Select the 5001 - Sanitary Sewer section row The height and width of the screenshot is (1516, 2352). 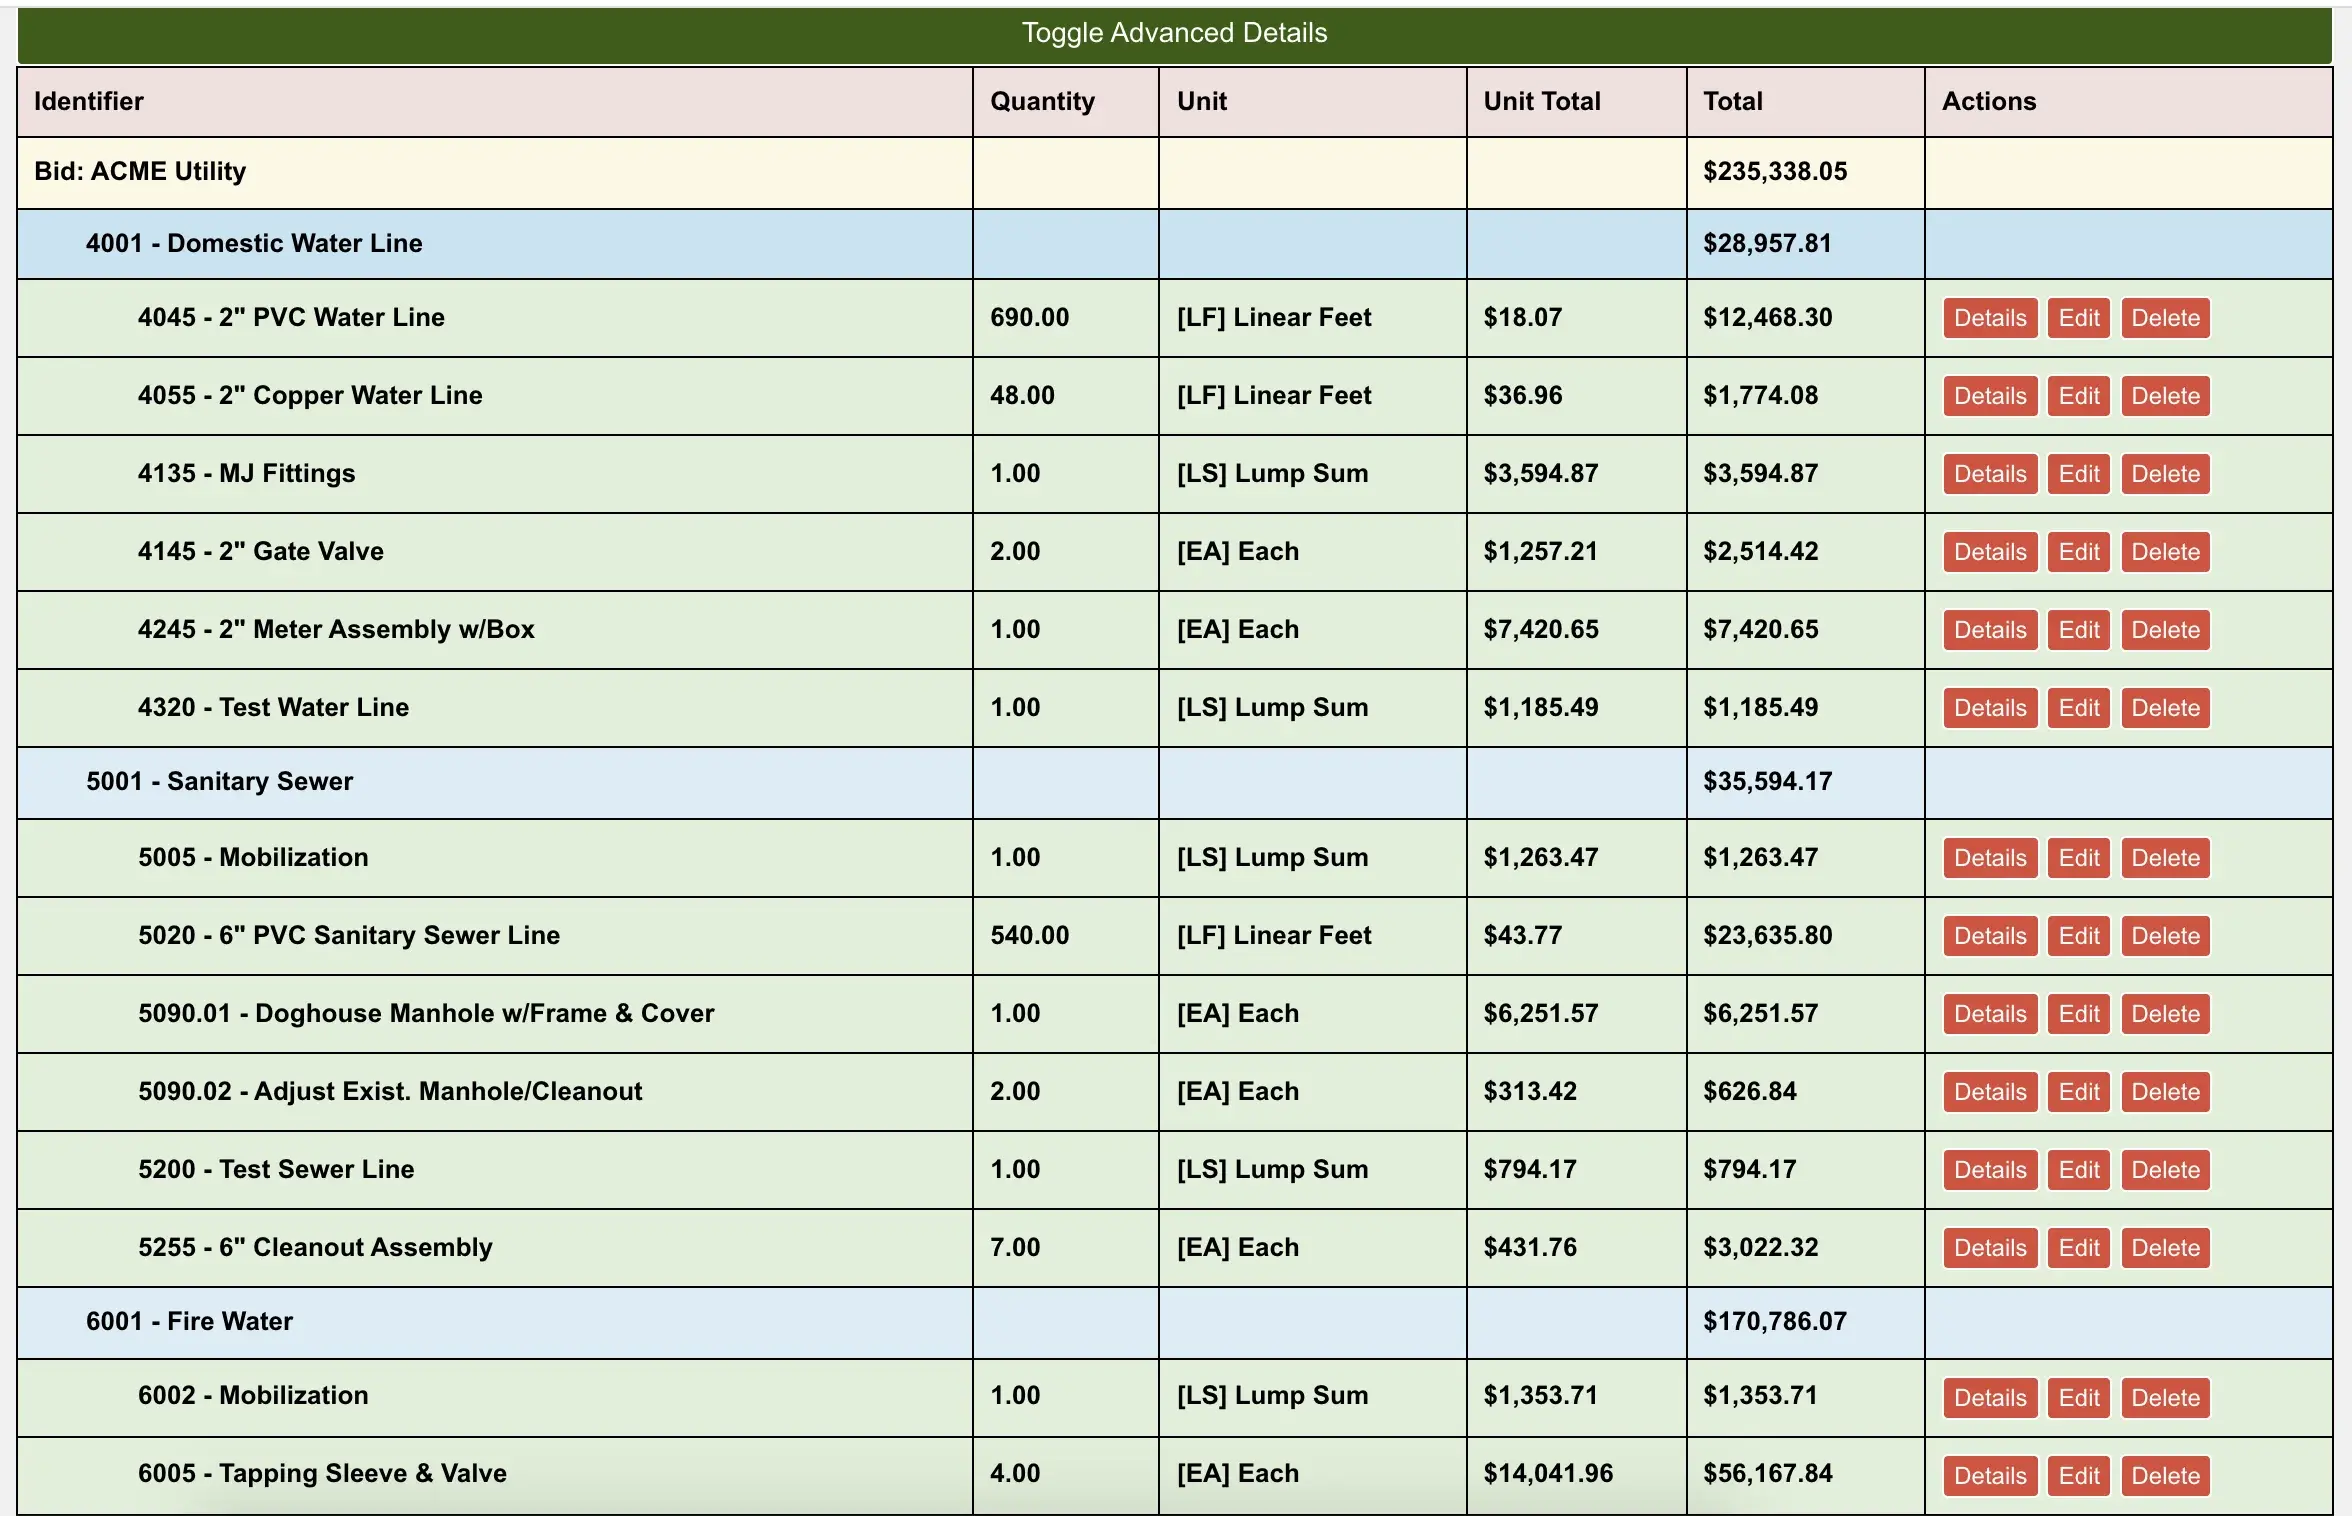(219, 782)
